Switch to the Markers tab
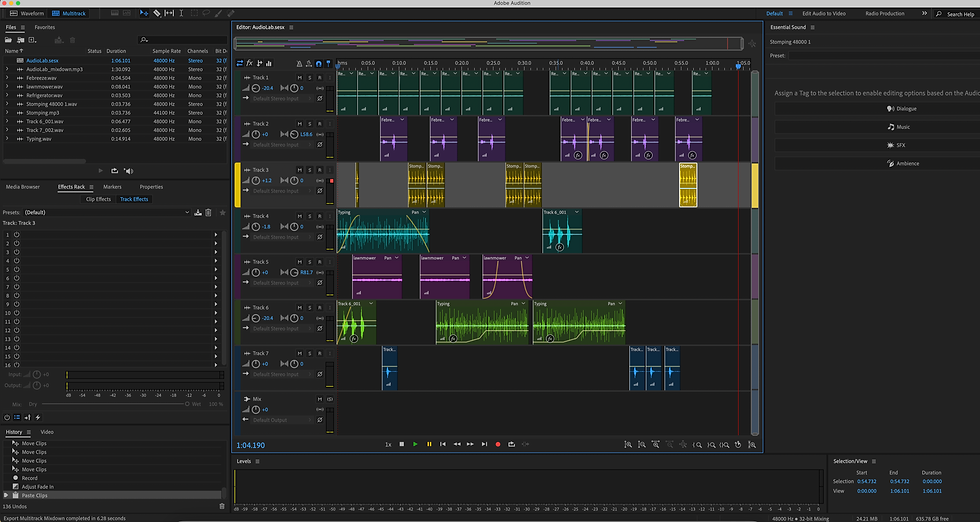This screenshot has width=980, height=522. [x=112, y=186]
